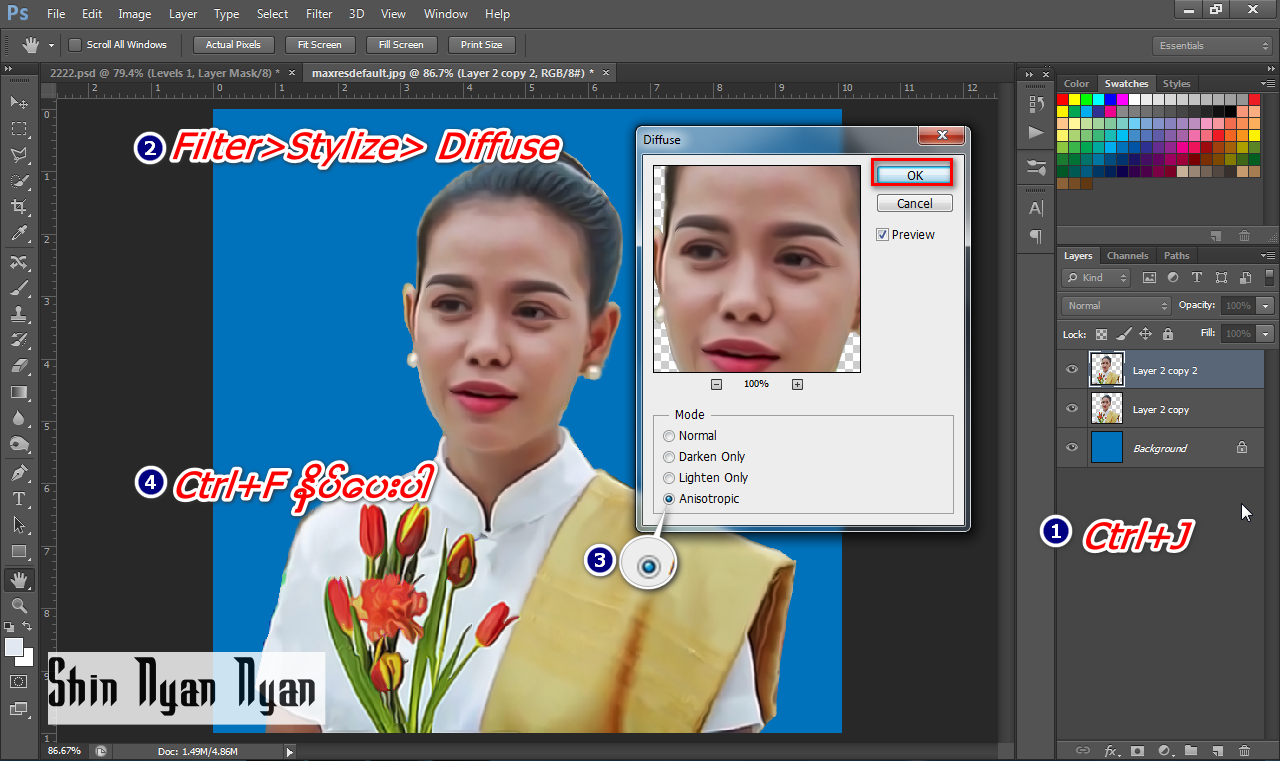Hide Layer 2 copy 2 visibility eye
1280x761 pixels.
pyautogui.click(x=1072, y=370)
